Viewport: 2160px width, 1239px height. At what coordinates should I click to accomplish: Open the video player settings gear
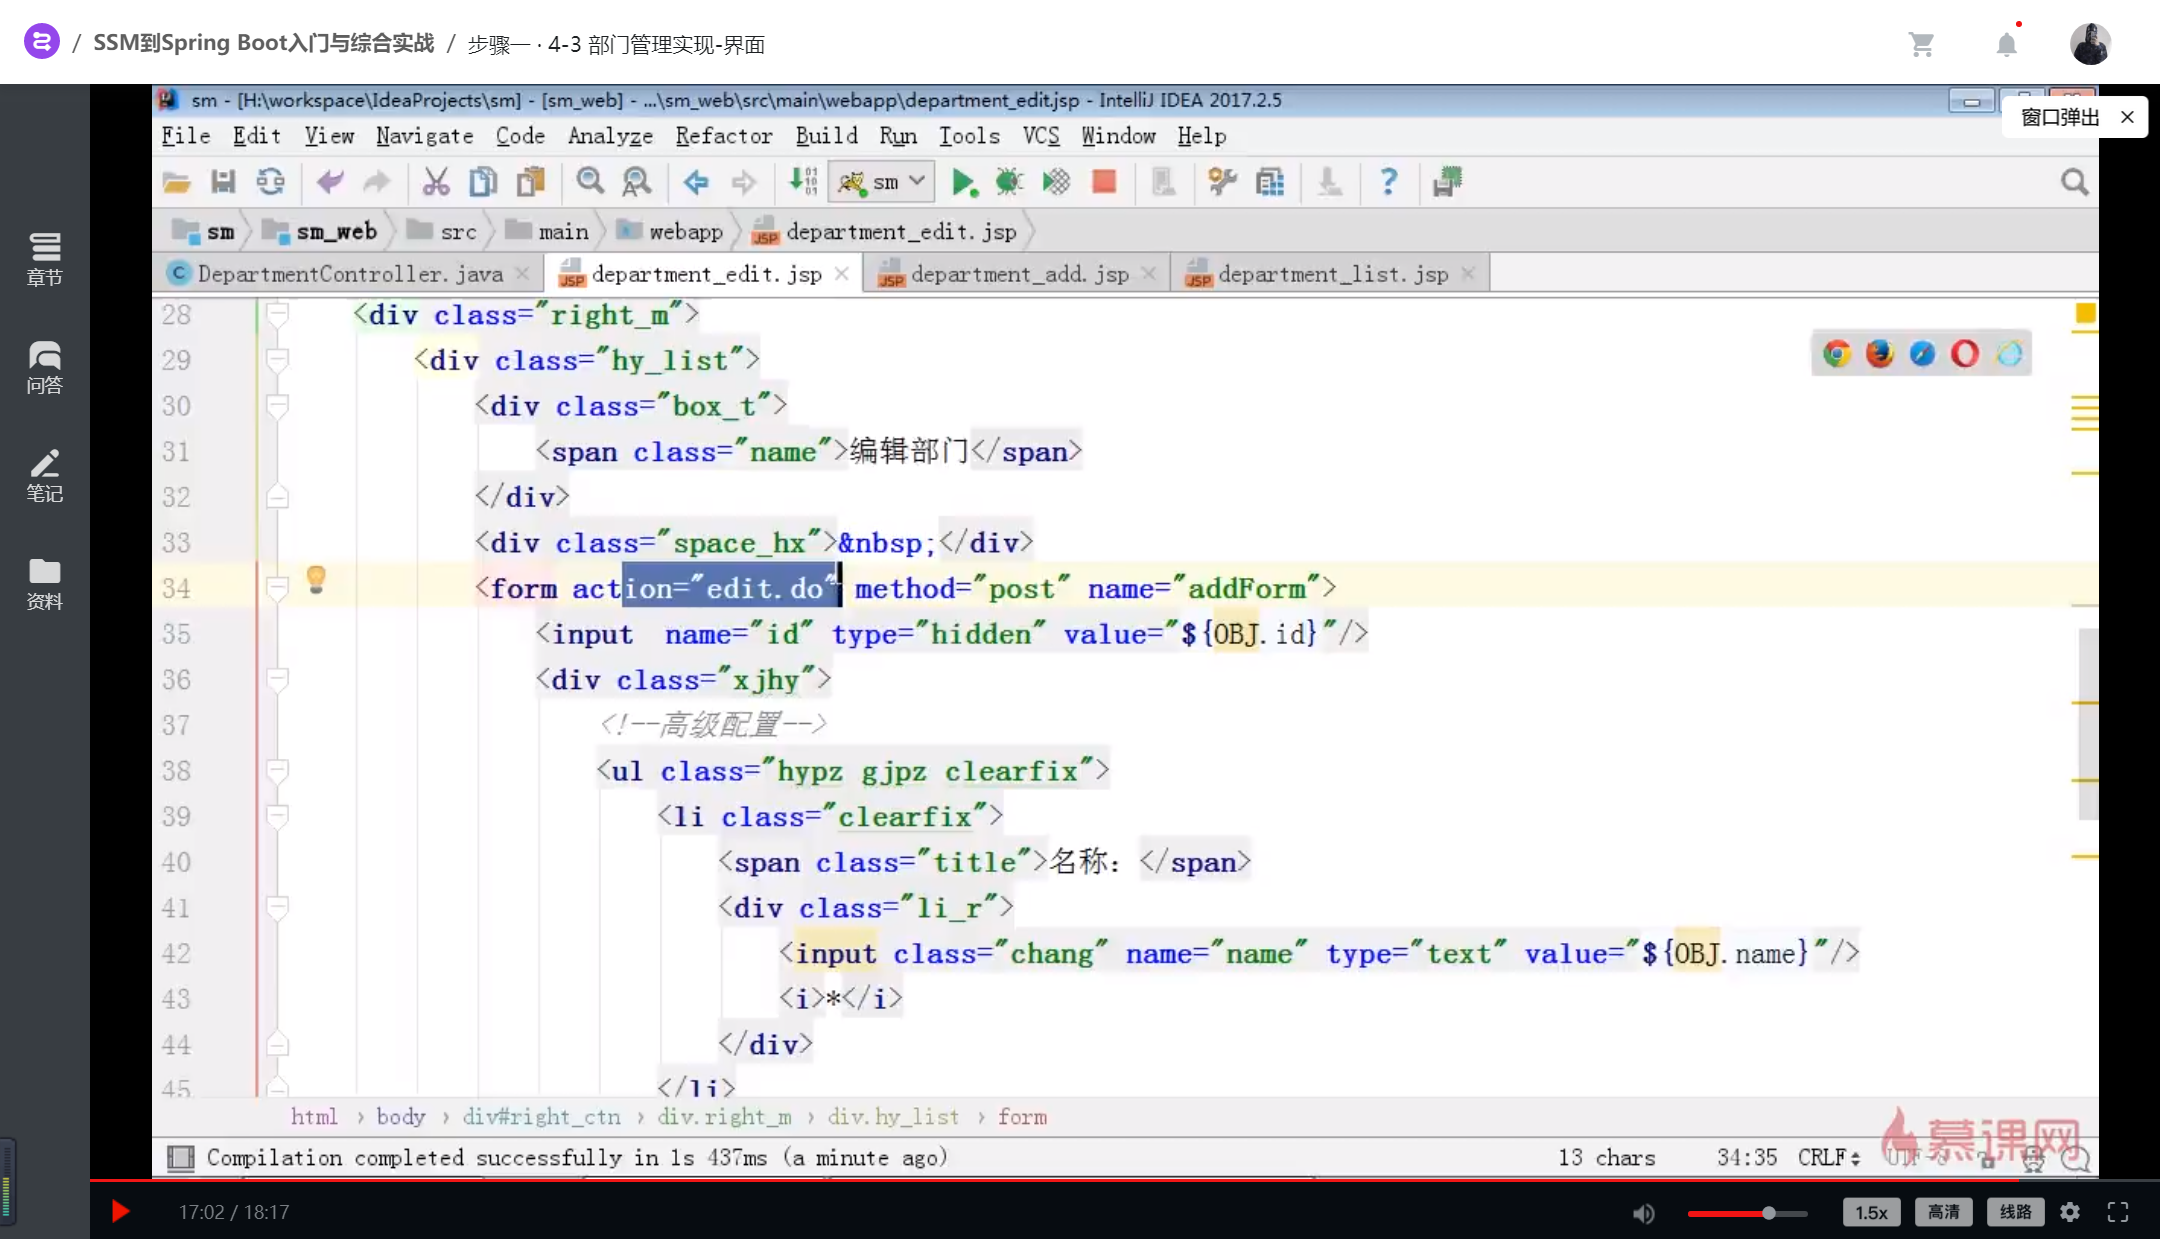coord(2070,1212)
